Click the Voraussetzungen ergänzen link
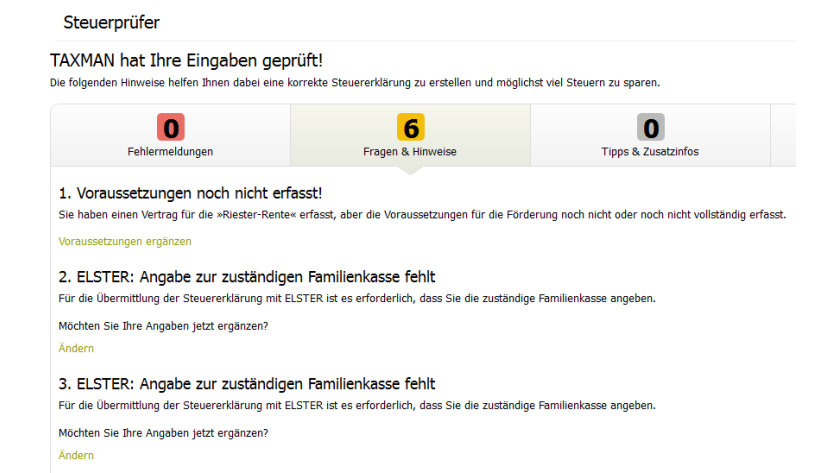The image size is (840, 473). 124,241
